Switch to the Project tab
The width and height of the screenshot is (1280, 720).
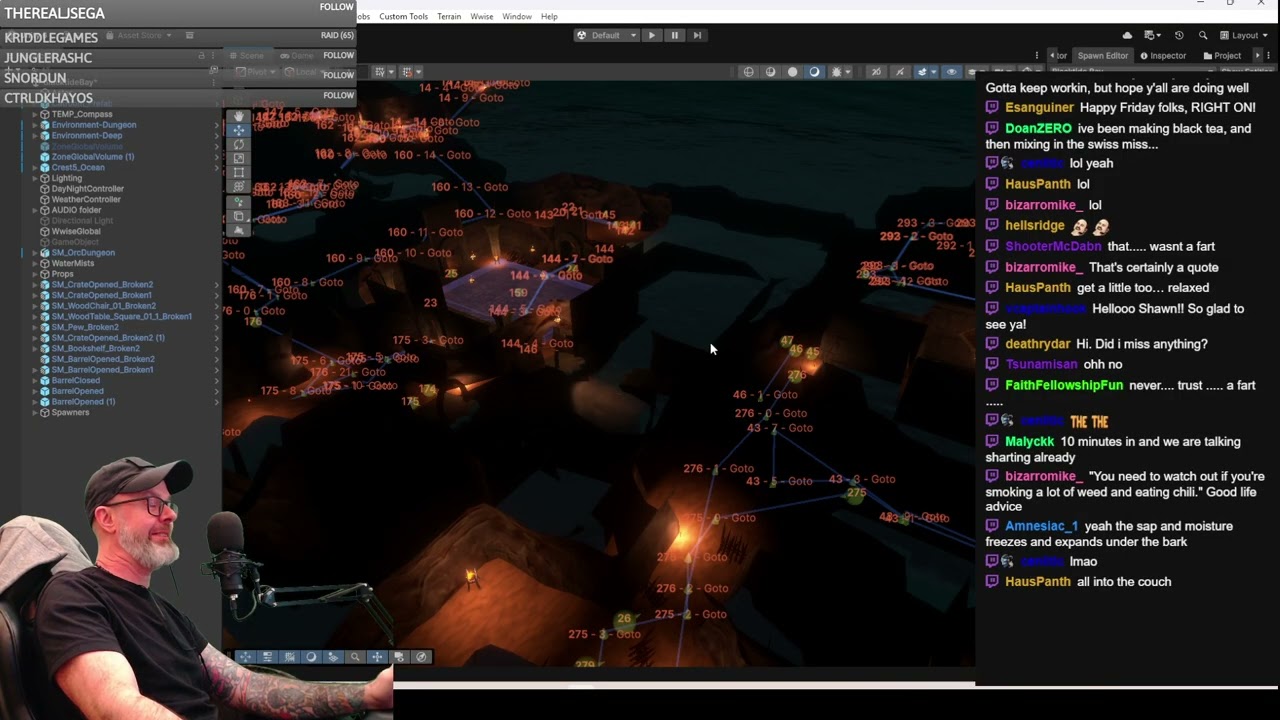[1222, 56]
